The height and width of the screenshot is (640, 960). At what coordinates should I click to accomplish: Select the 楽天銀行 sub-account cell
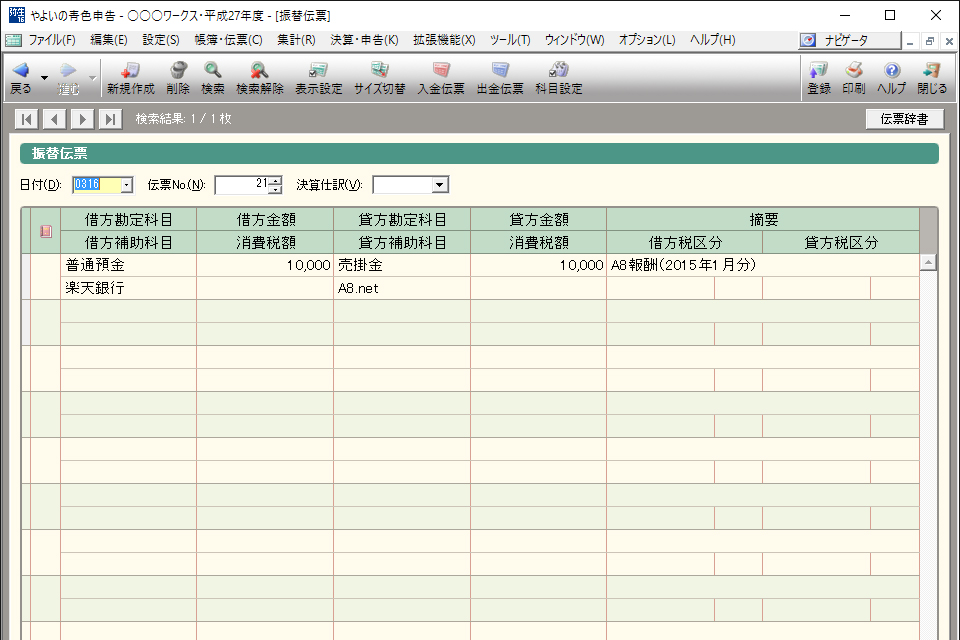click(129, 288)
